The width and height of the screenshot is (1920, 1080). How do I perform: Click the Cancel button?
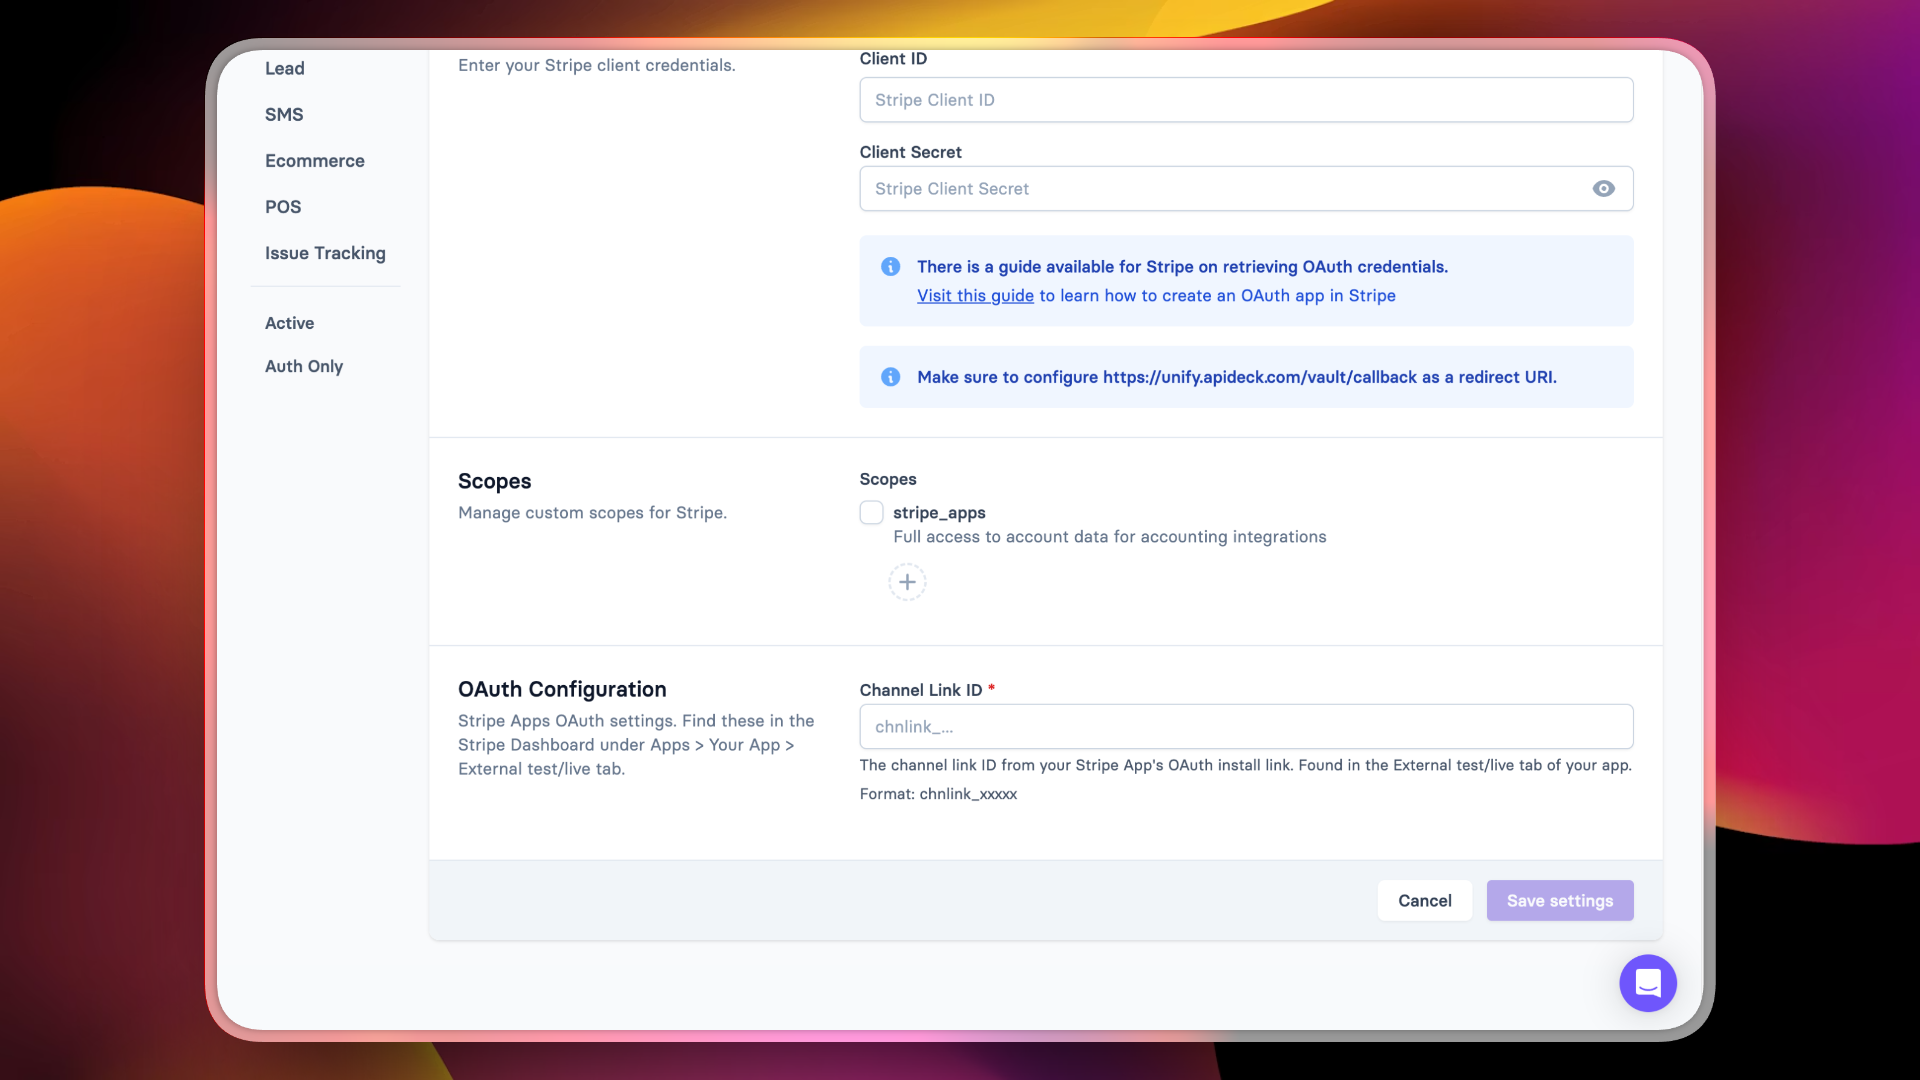[x=1424, y=901]
